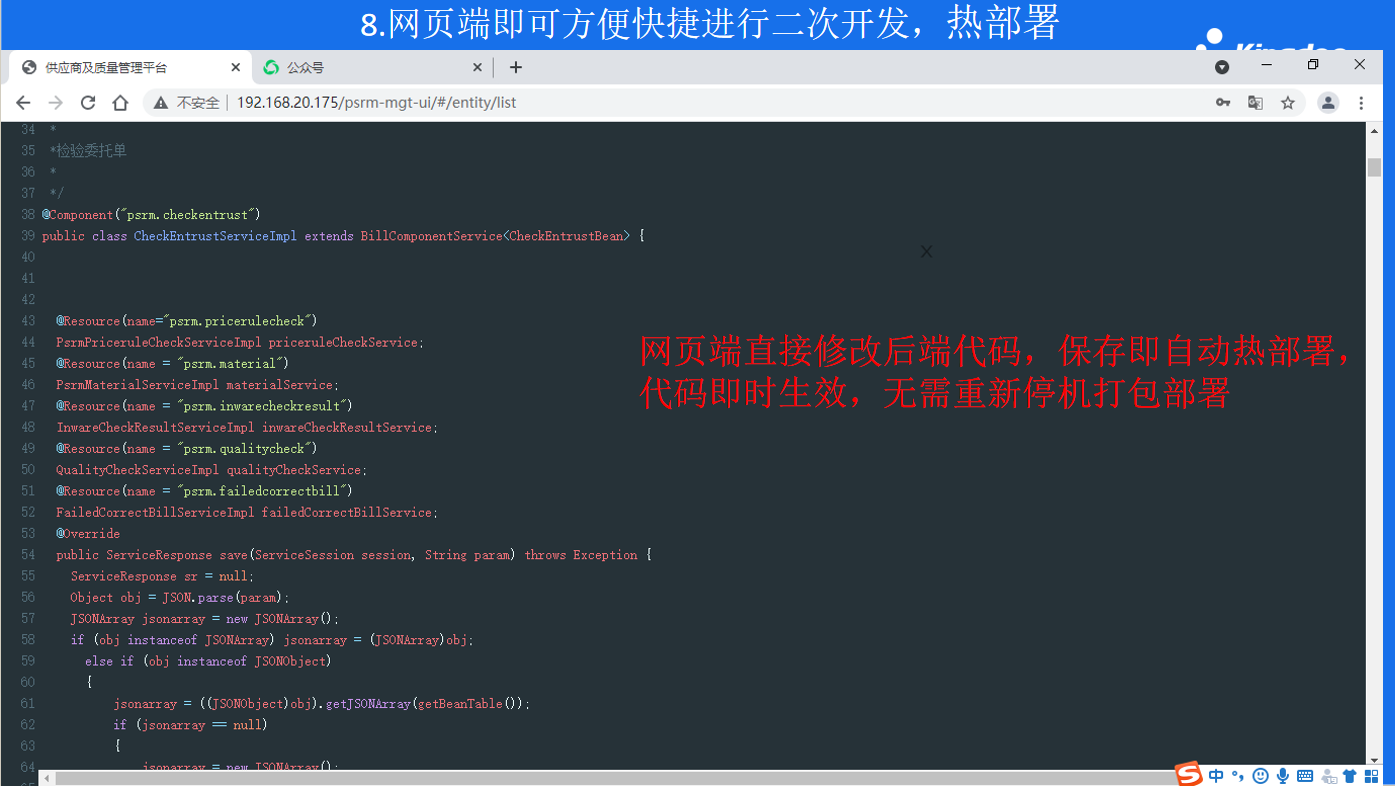
Task: Open the Sogou emoji smiley panel
Action: click(1261, 776)
